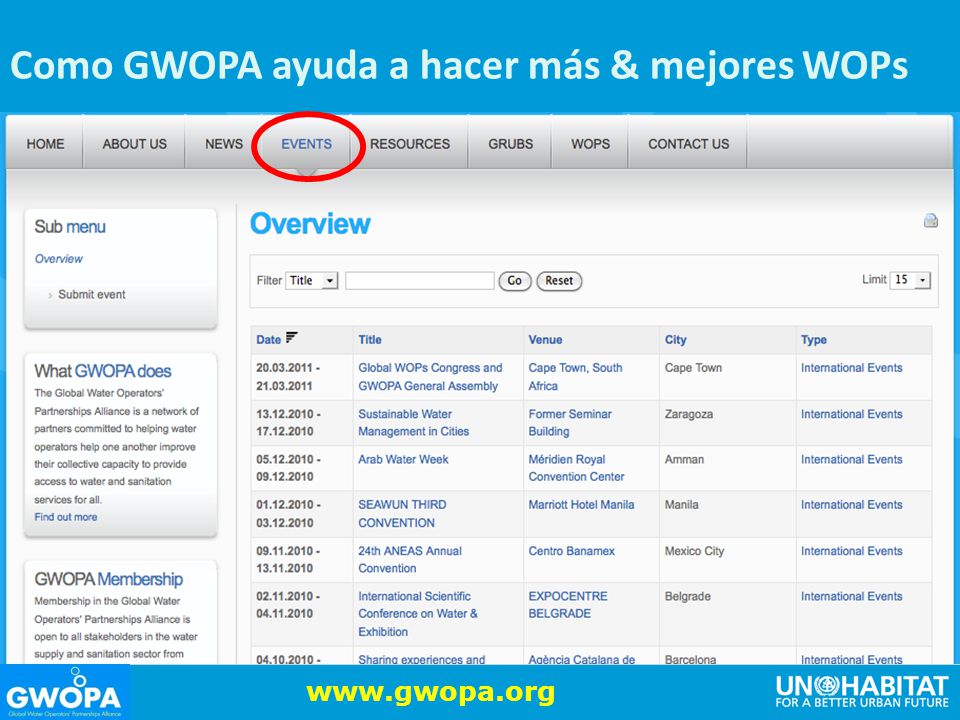Open 24th ANEAS Annual Convention event
The image size is (960, 720).
tap(410, 559)
